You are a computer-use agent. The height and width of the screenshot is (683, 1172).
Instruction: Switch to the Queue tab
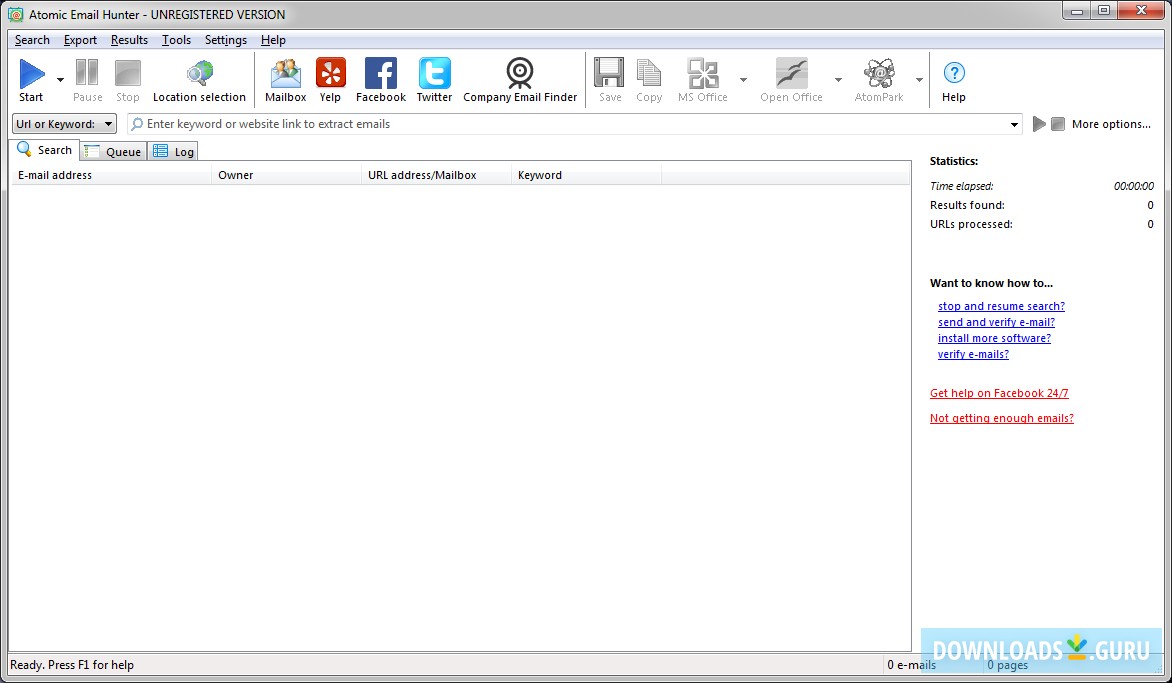tap(112, 151)
